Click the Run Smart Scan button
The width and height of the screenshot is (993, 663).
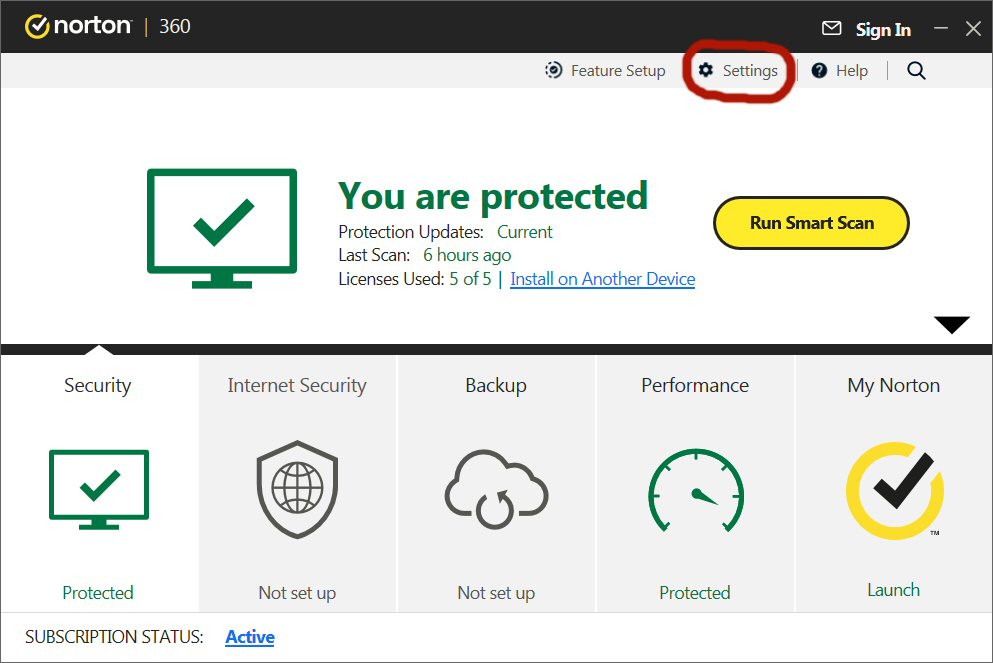pyautogui.click(x=811, y=223)
